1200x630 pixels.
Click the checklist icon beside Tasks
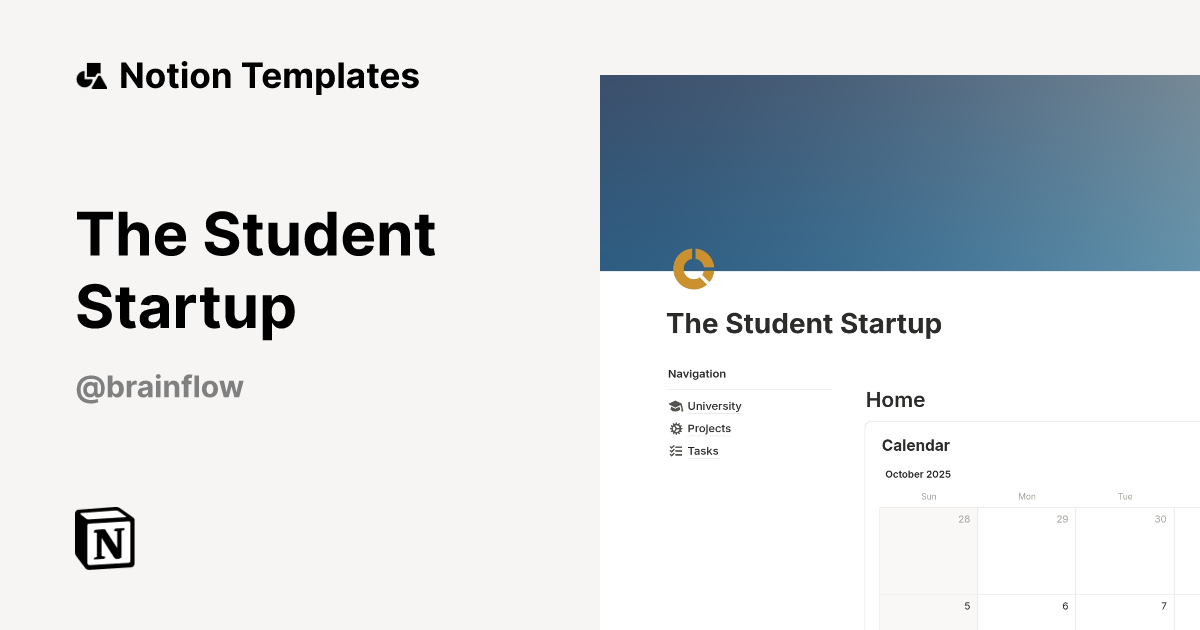click(x=677, y=450)
